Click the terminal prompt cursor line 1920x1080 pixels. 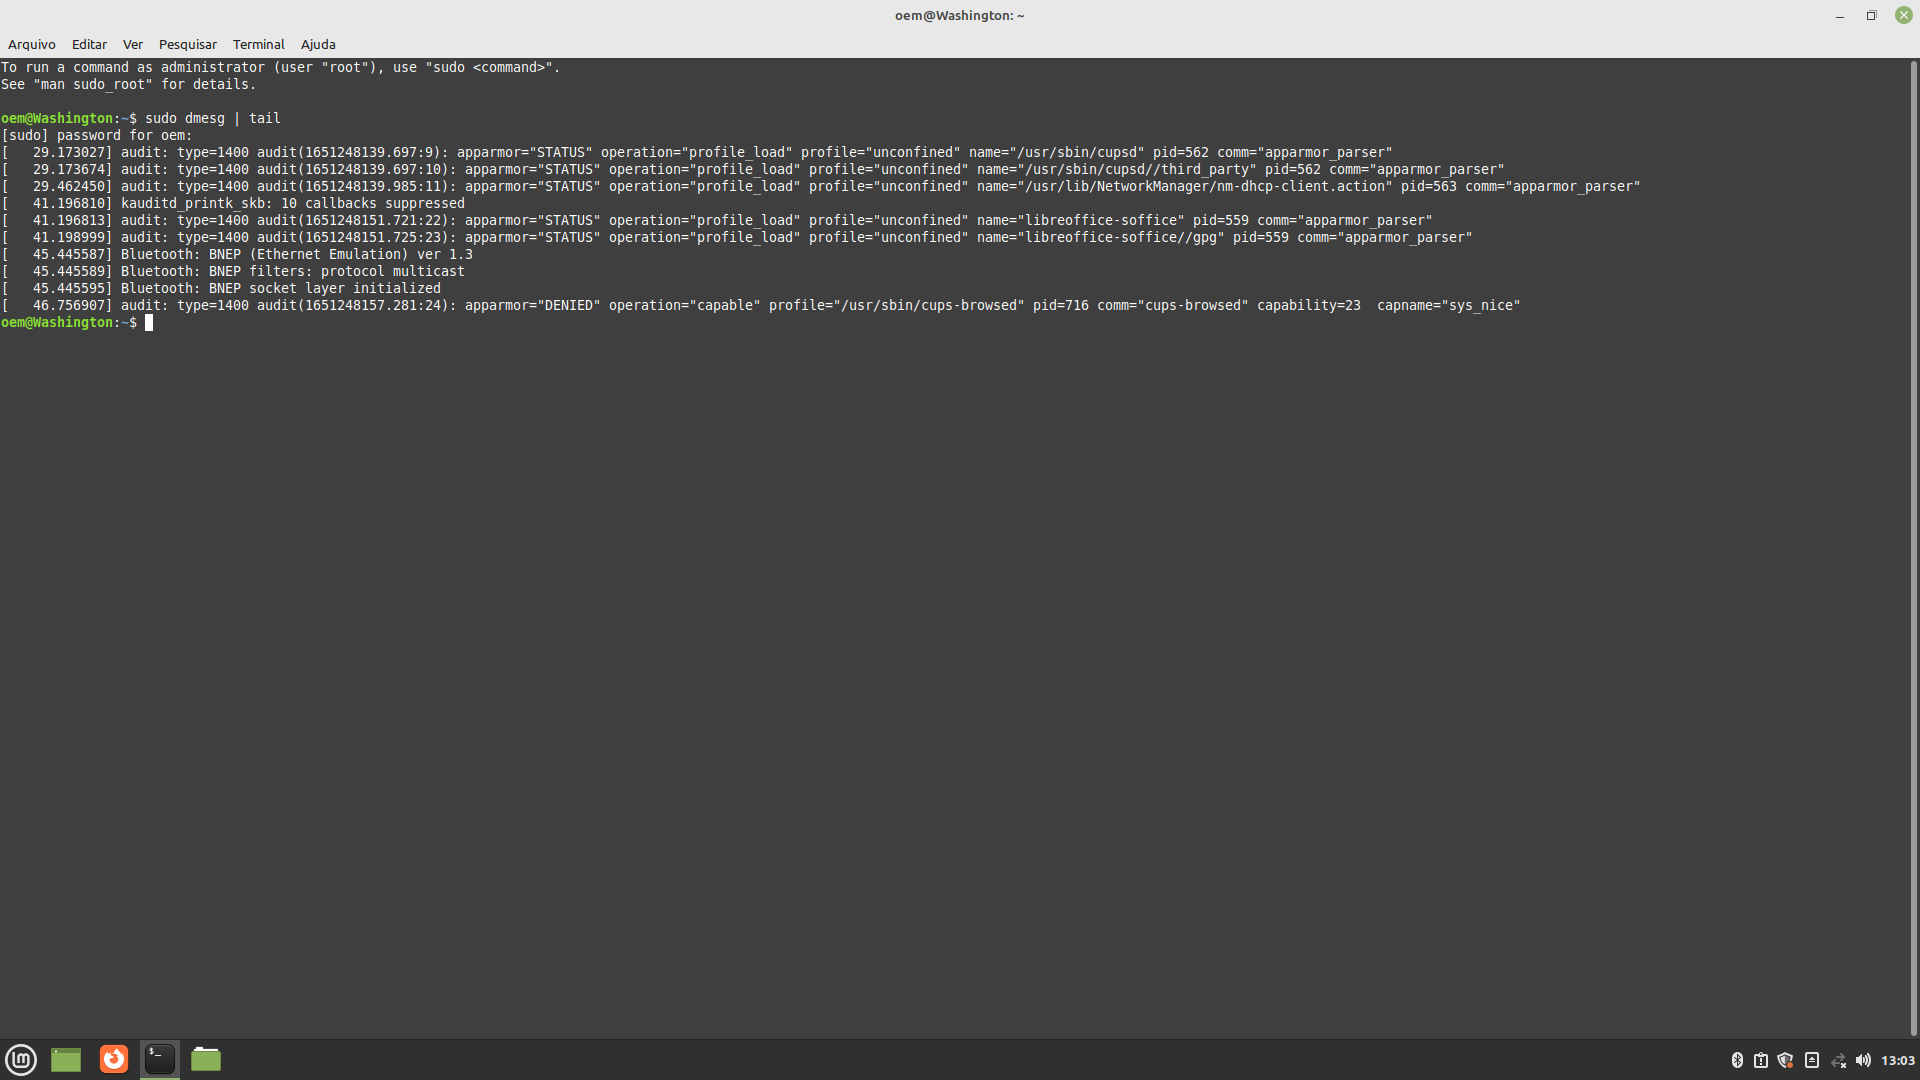click(x=149, y=322)
